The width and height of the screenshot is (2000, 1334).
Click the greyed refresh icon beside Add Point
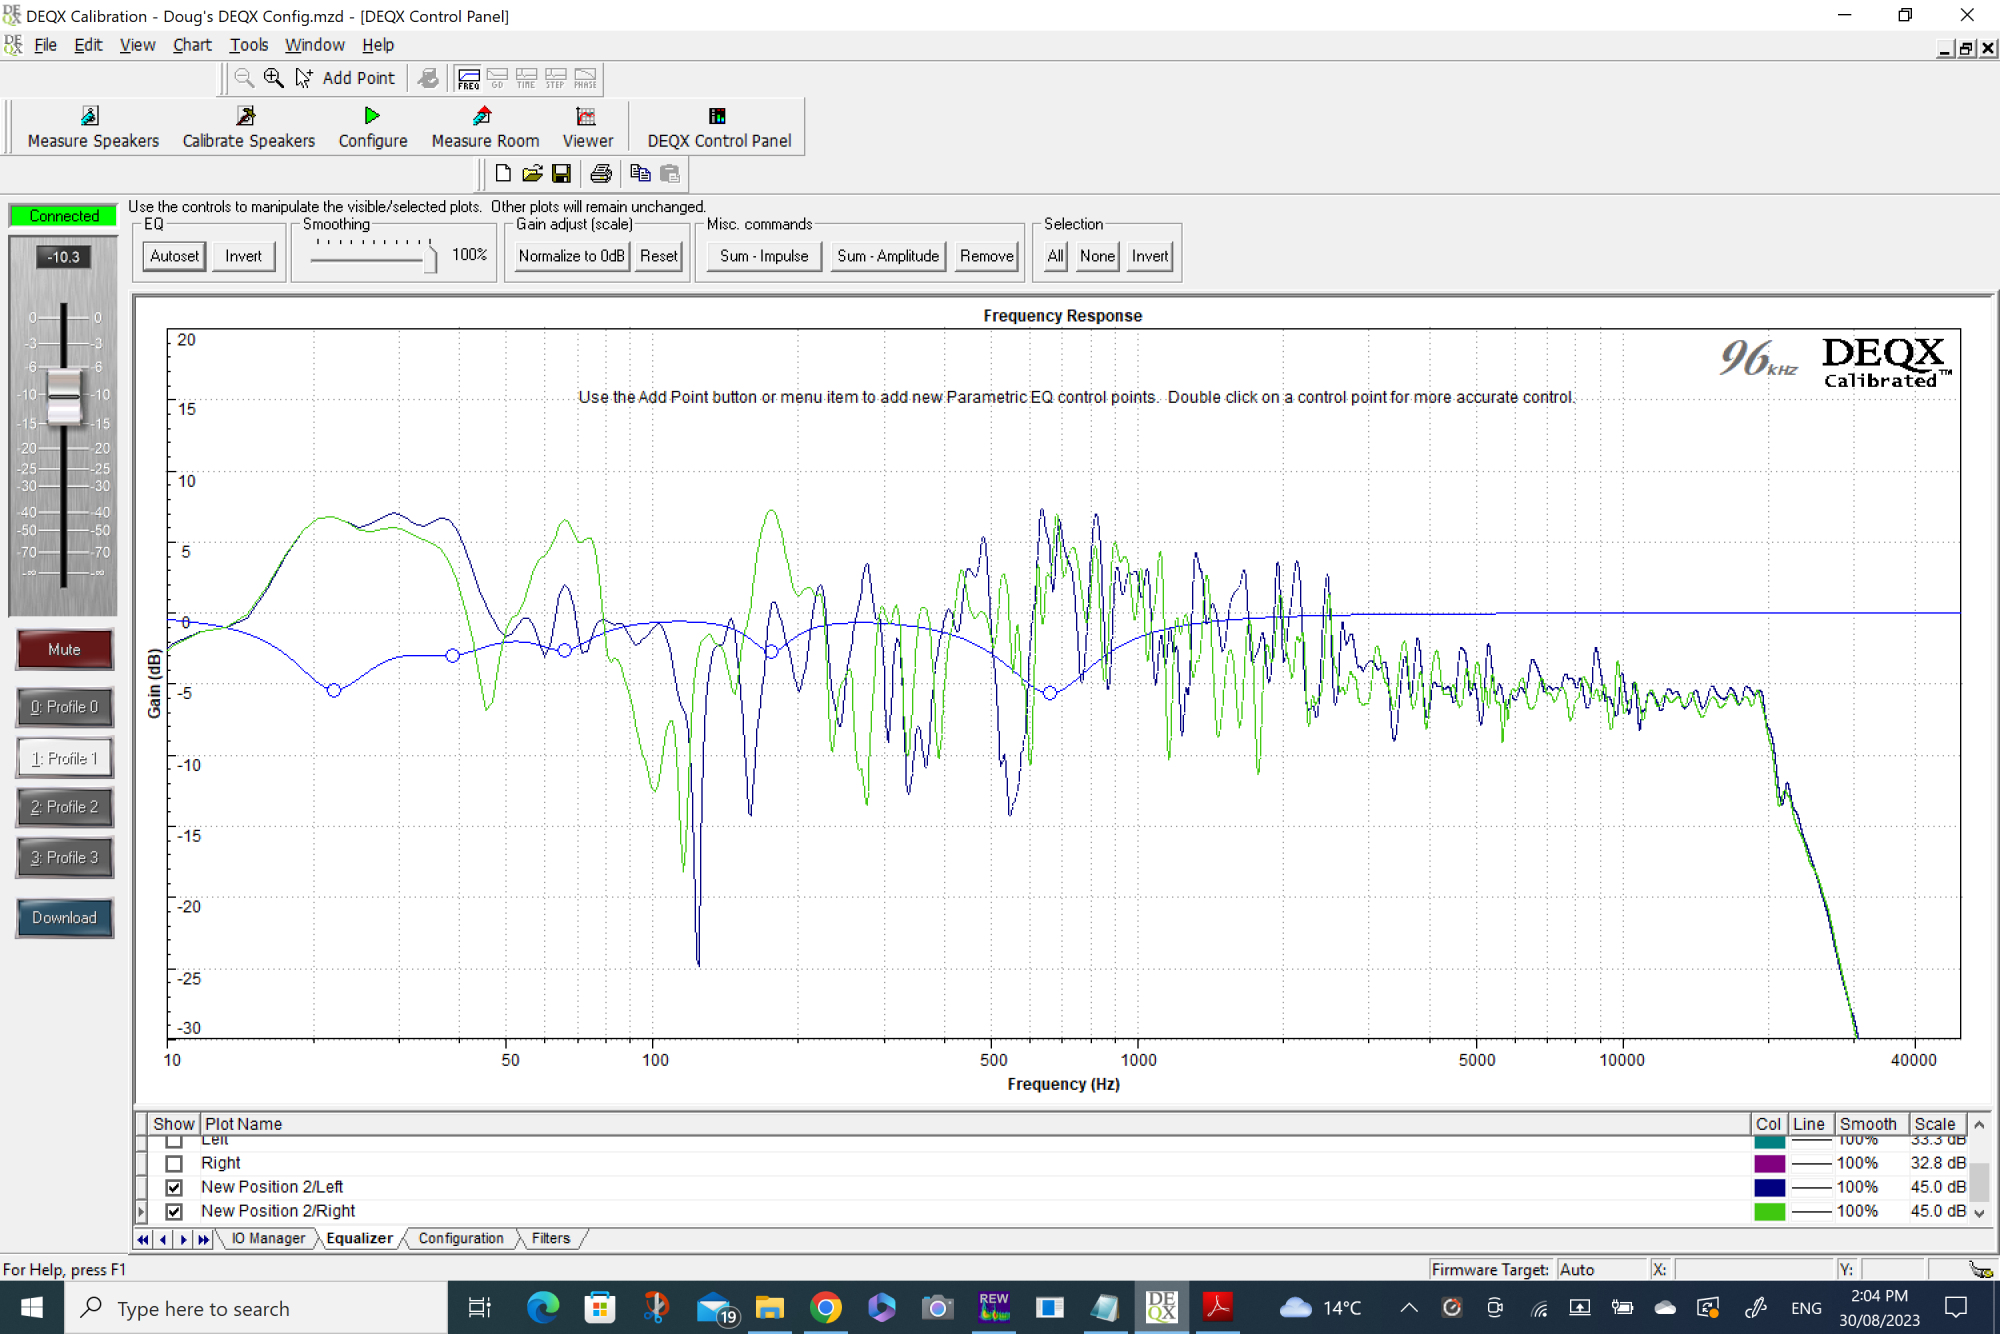tap(428, 78)
